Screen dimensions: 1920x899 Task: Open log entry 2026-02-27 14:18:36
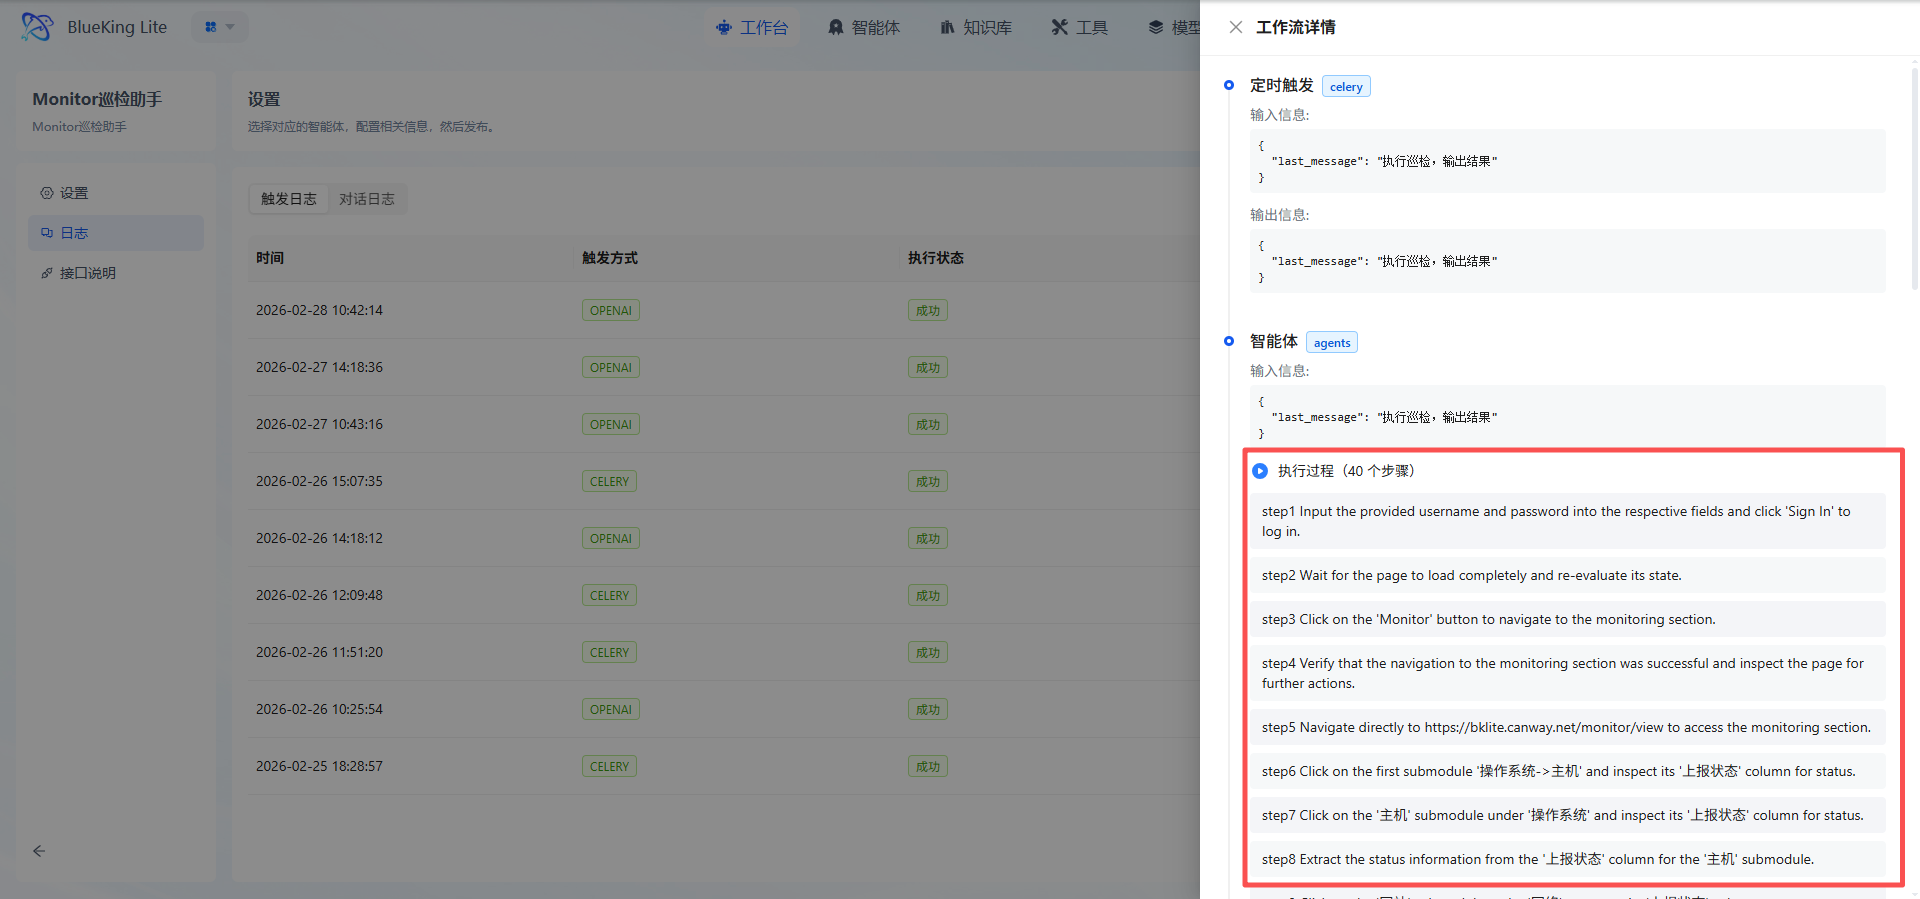pyautogui.click(x=319, y=367)
